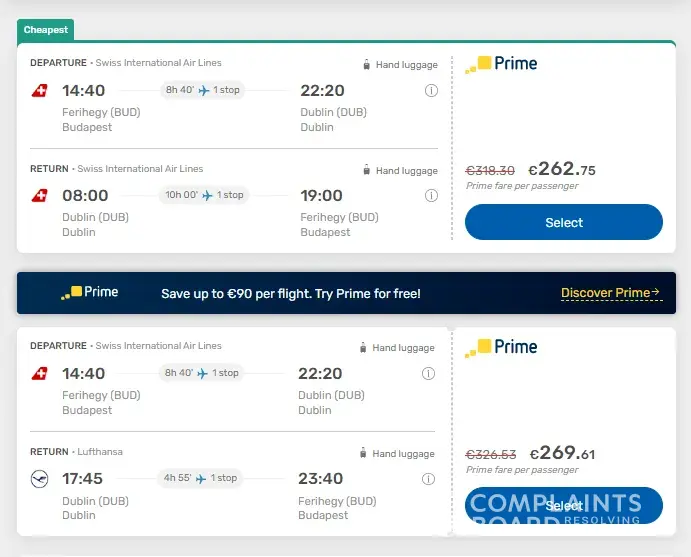The width and height of the screenshot is (691, 557).
Task: Click info icon on Lufthansa return flight
Action: tap(428, 479)
